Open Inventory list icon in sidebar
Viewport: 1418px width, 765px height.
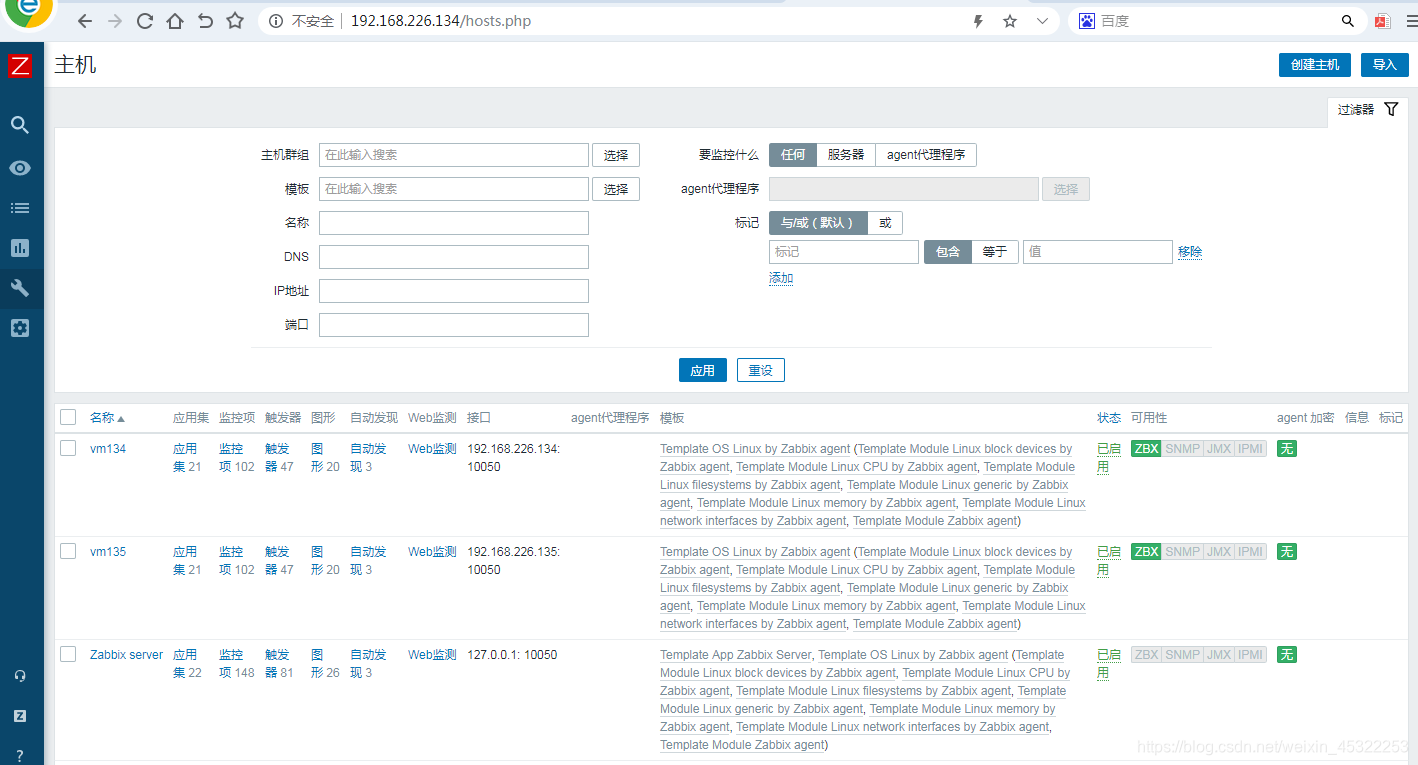coord(20,208)
